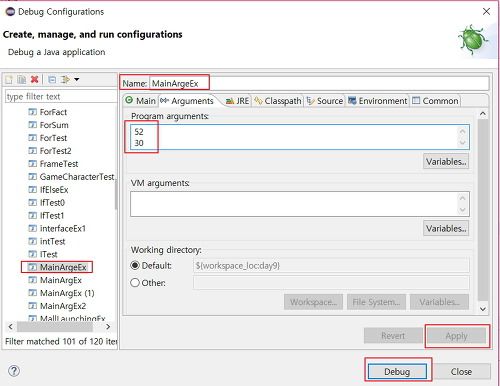The width and height of the screenshot is (500, 386).
Task: Select the ForTest2 configuration
Action: (56, 151)
